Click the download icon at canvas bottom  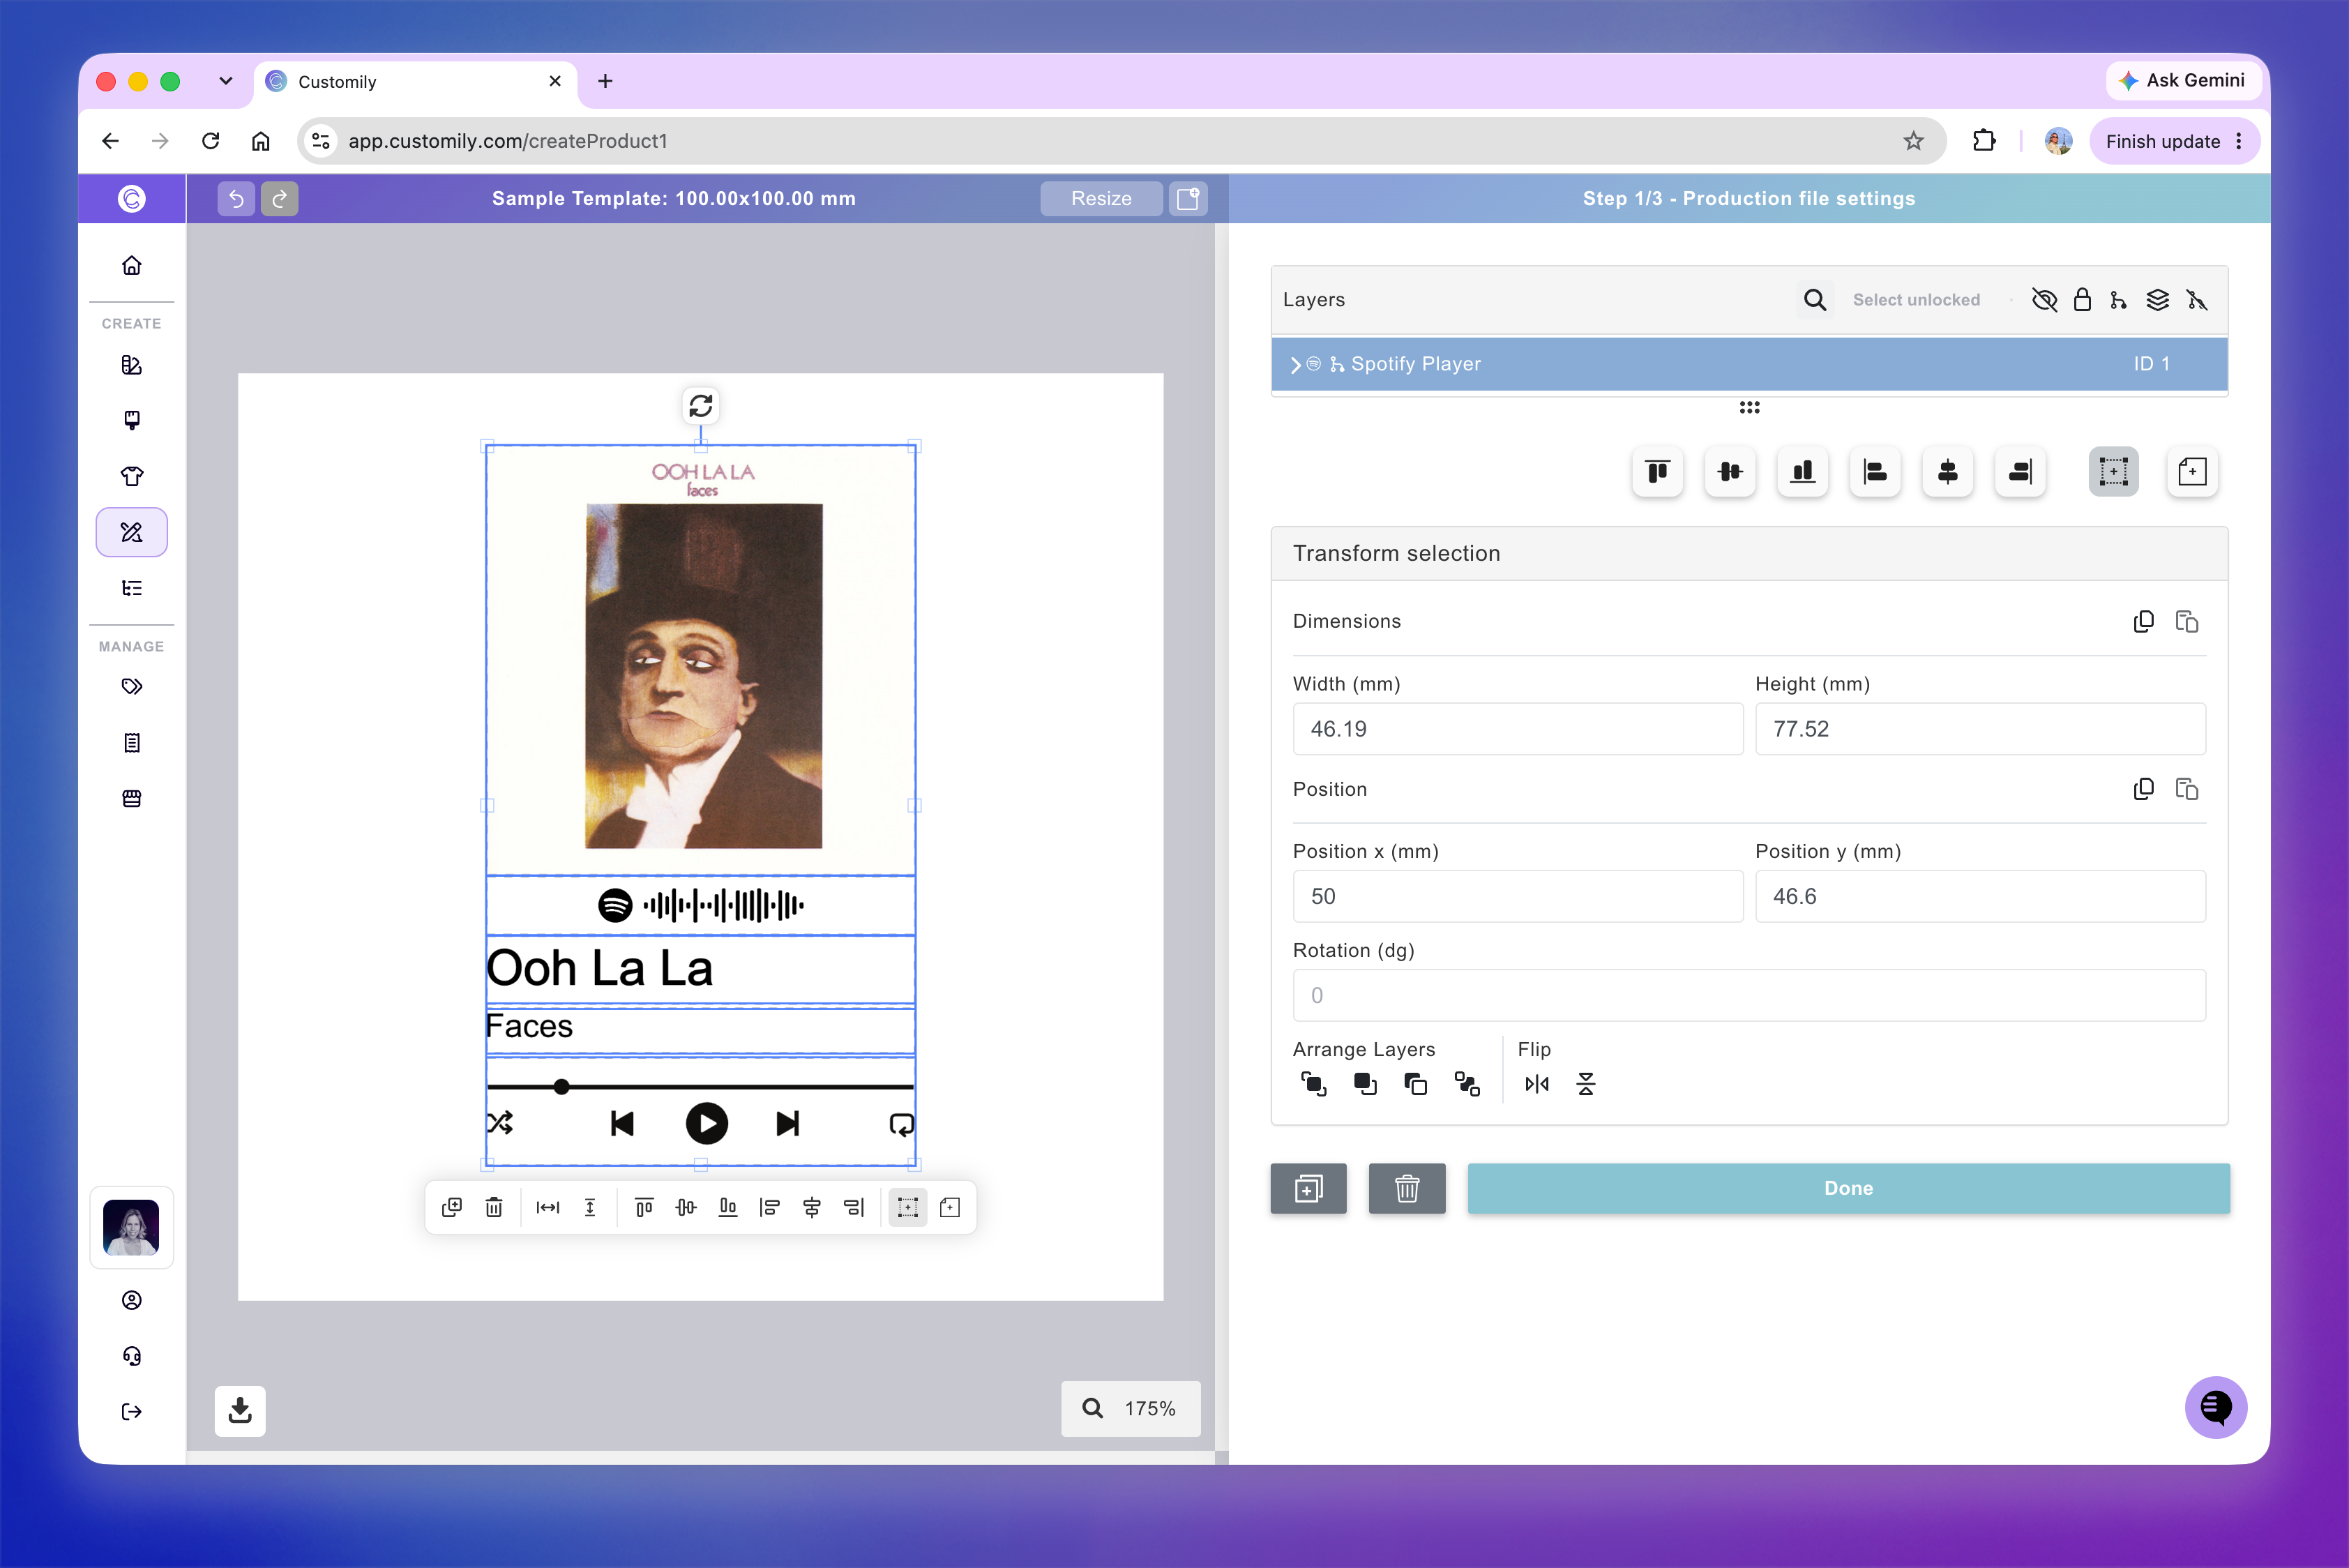[240, 1410]
